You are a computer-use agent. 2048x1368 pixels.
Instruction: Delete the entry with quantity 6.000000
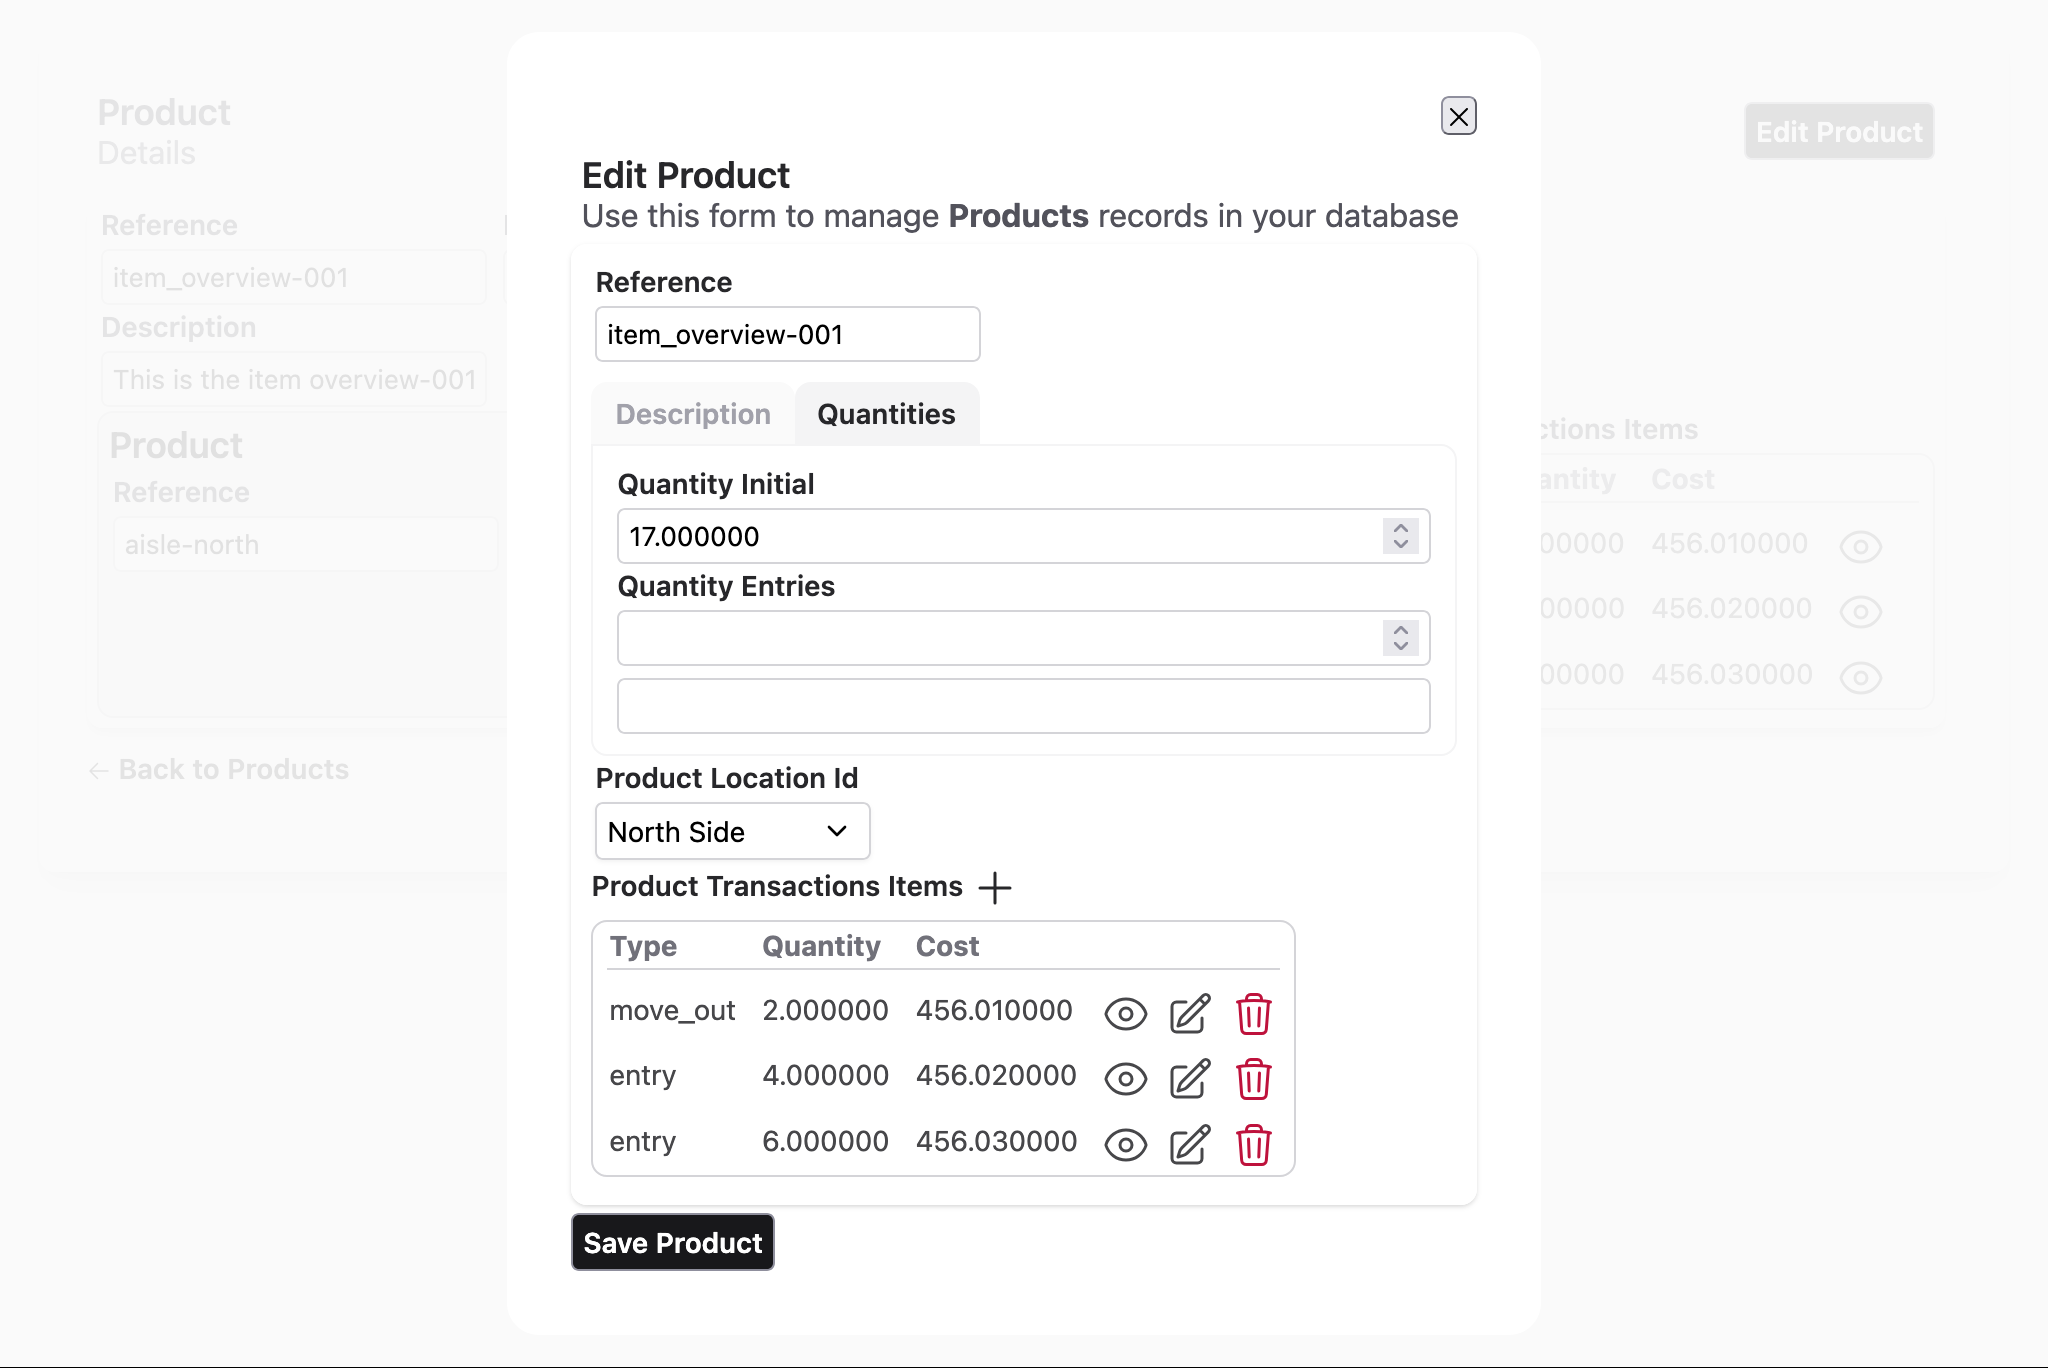(x=1253, y=1145)
